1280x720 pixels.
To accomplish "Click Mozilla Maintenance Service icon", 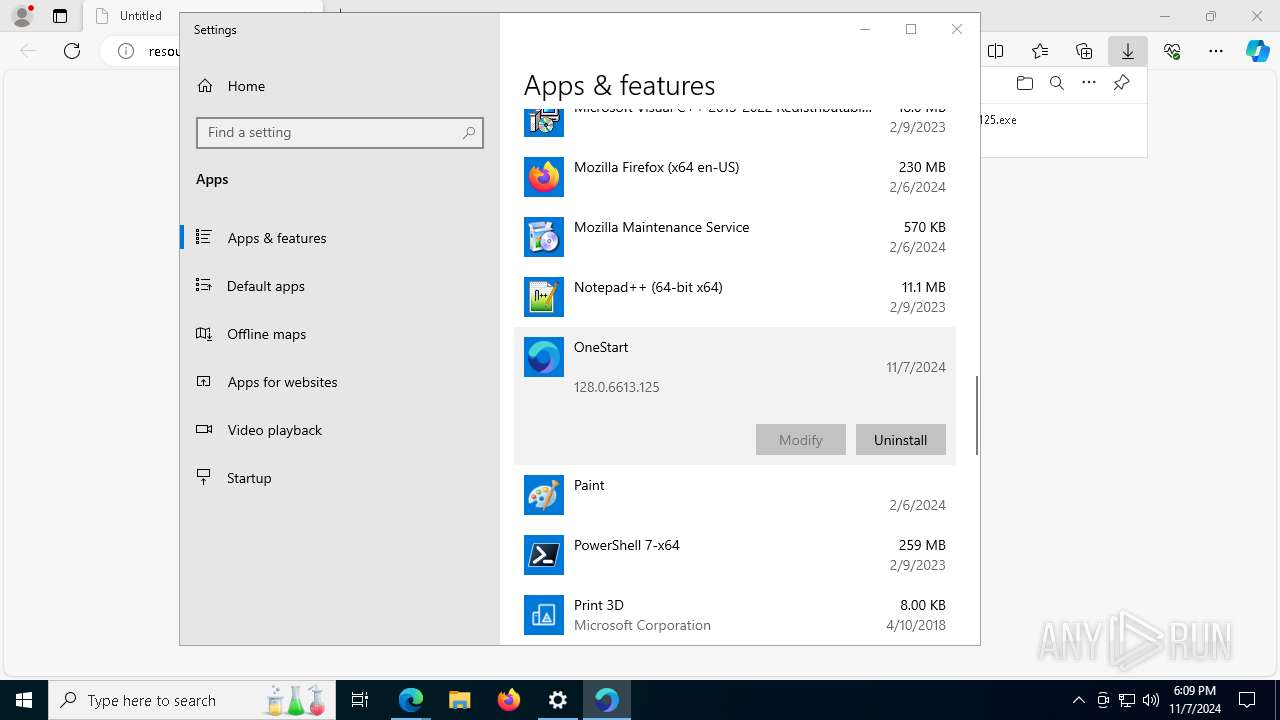I will click(x=544, y=237).
